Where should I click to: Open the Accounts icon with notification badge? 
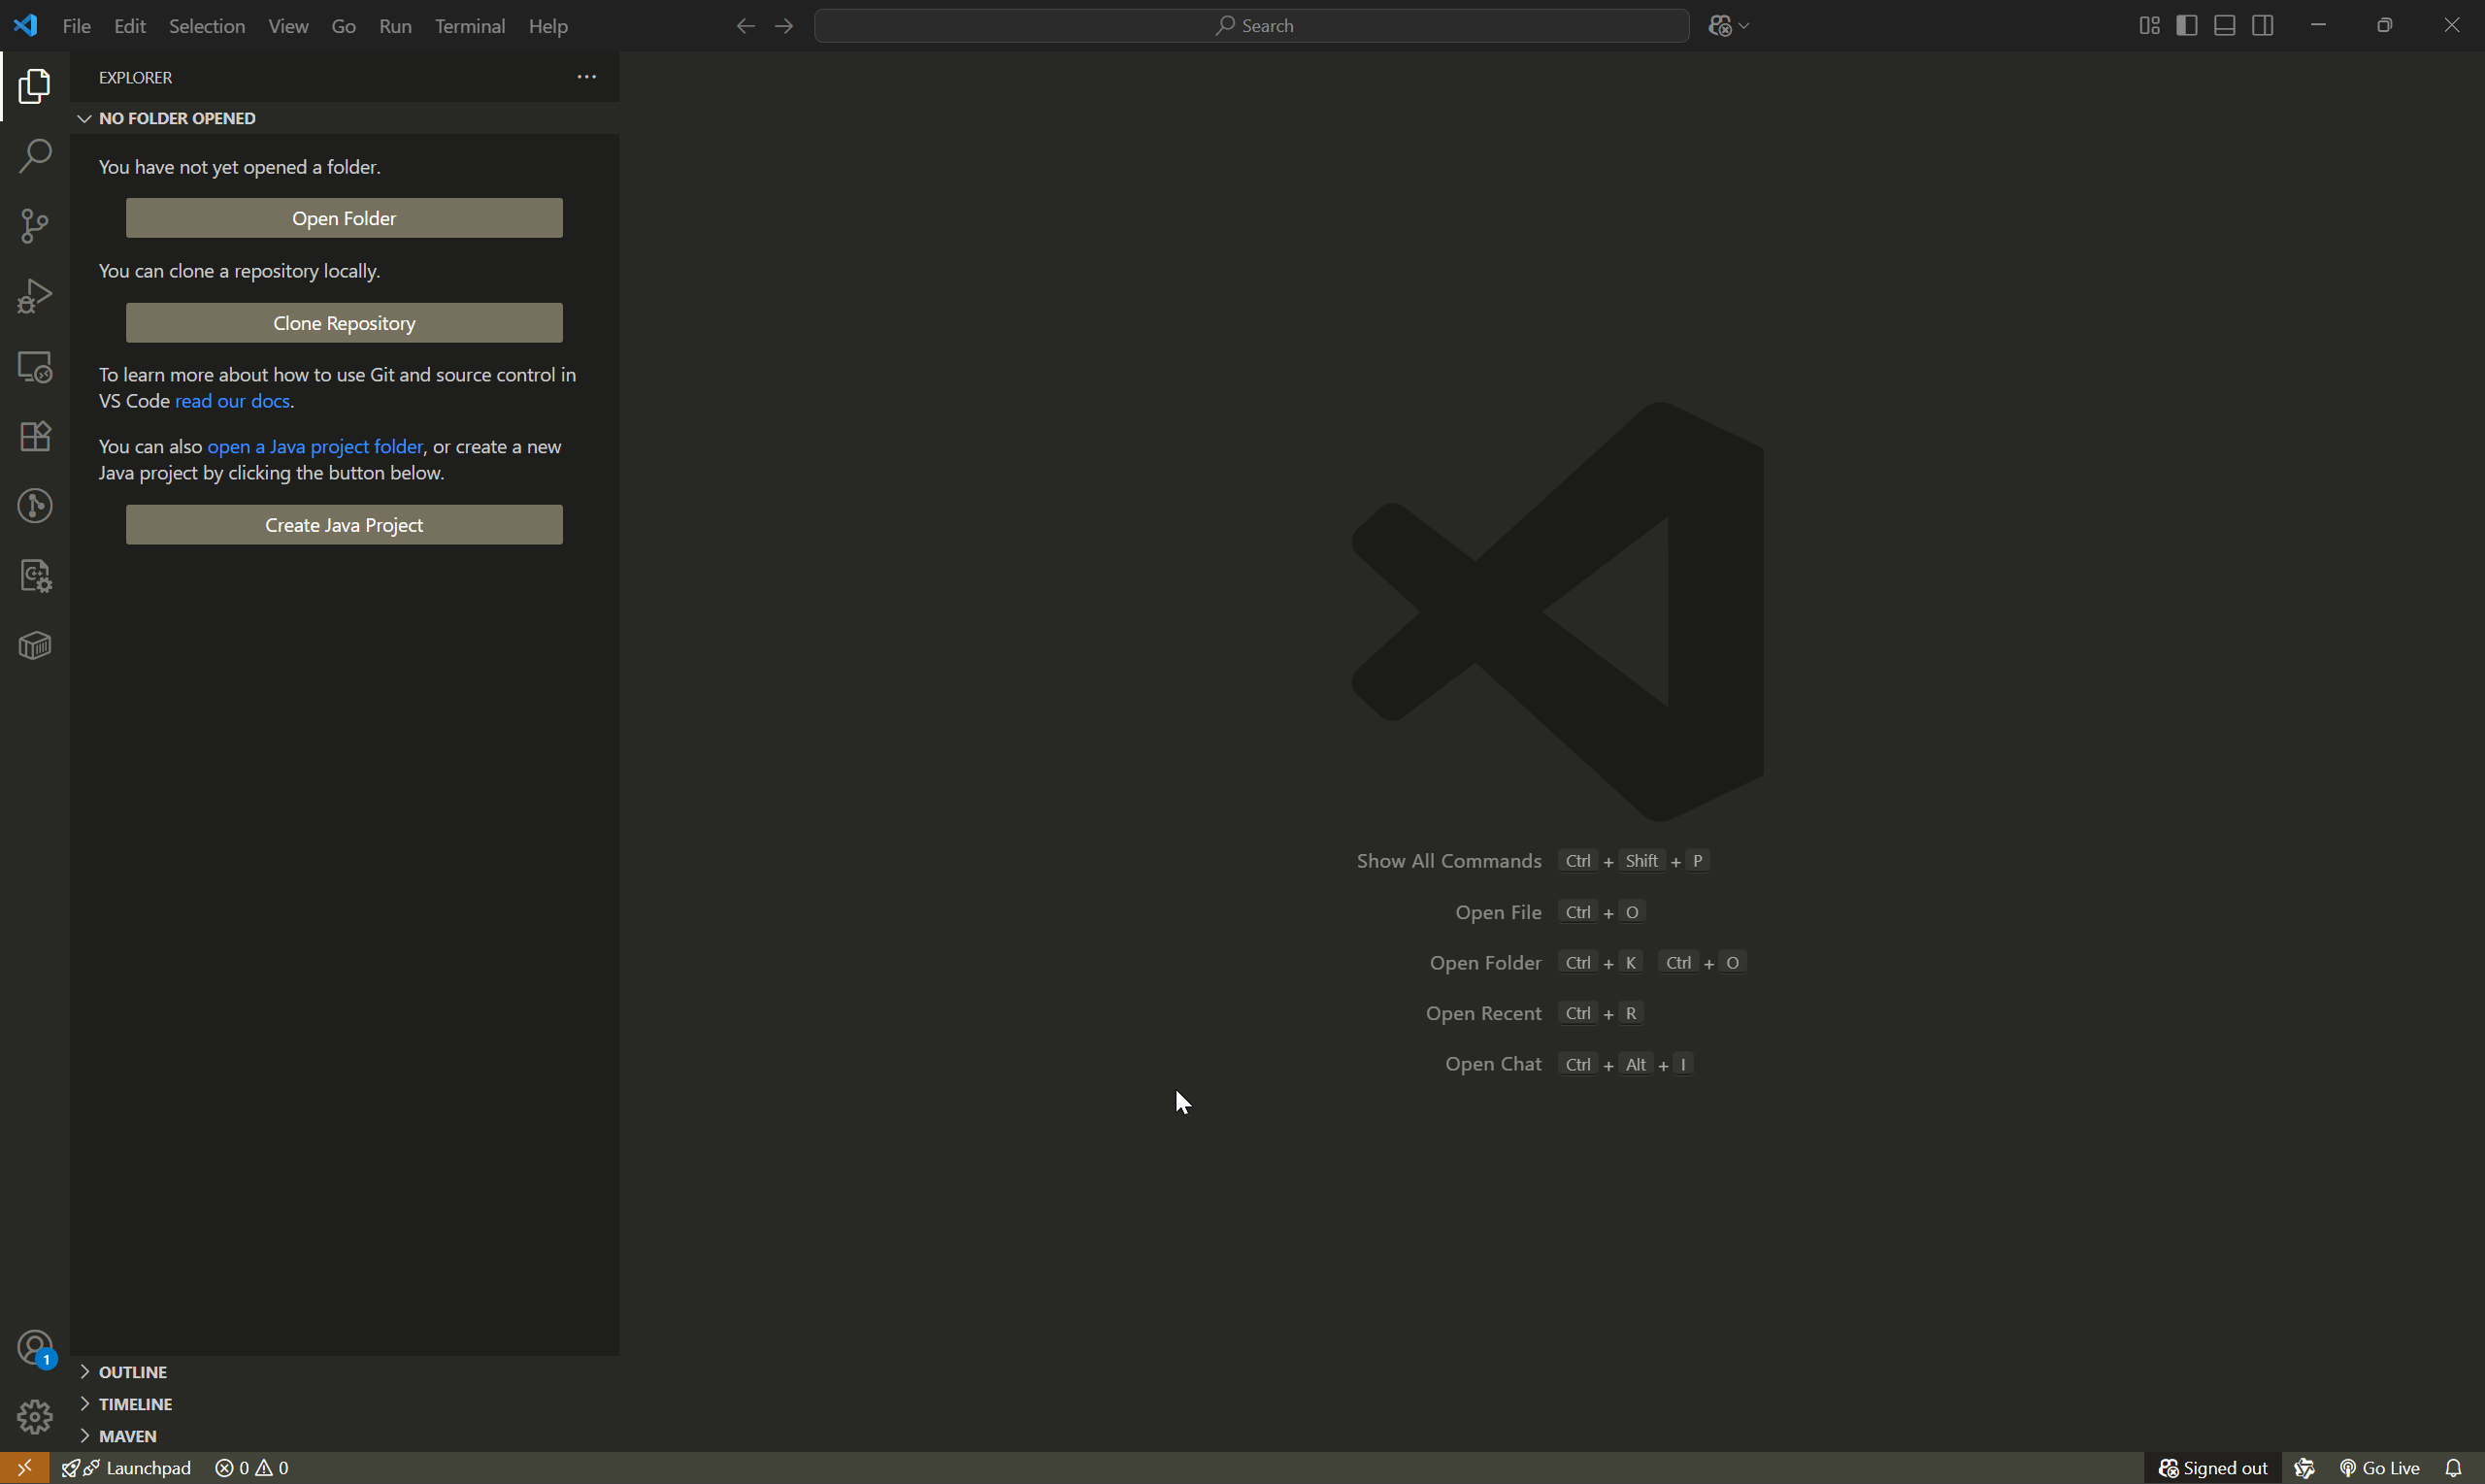pyautogui.click(x=35, y=1348)
